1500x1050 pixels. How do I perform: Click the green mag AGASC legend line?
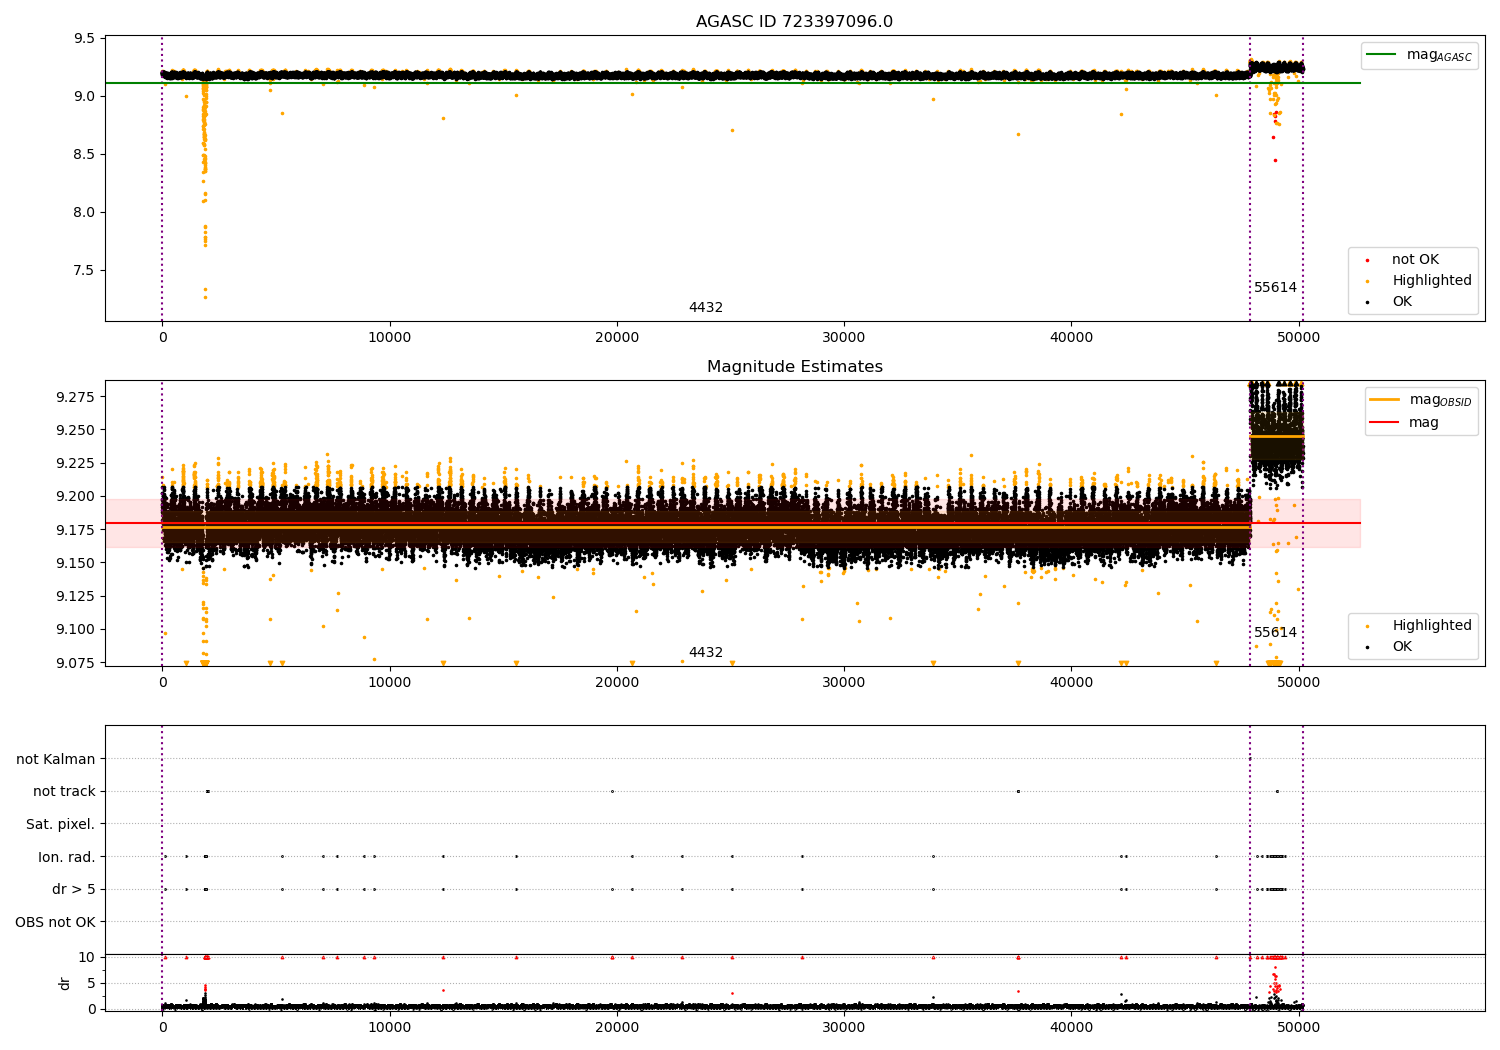tap(1382, 55)
